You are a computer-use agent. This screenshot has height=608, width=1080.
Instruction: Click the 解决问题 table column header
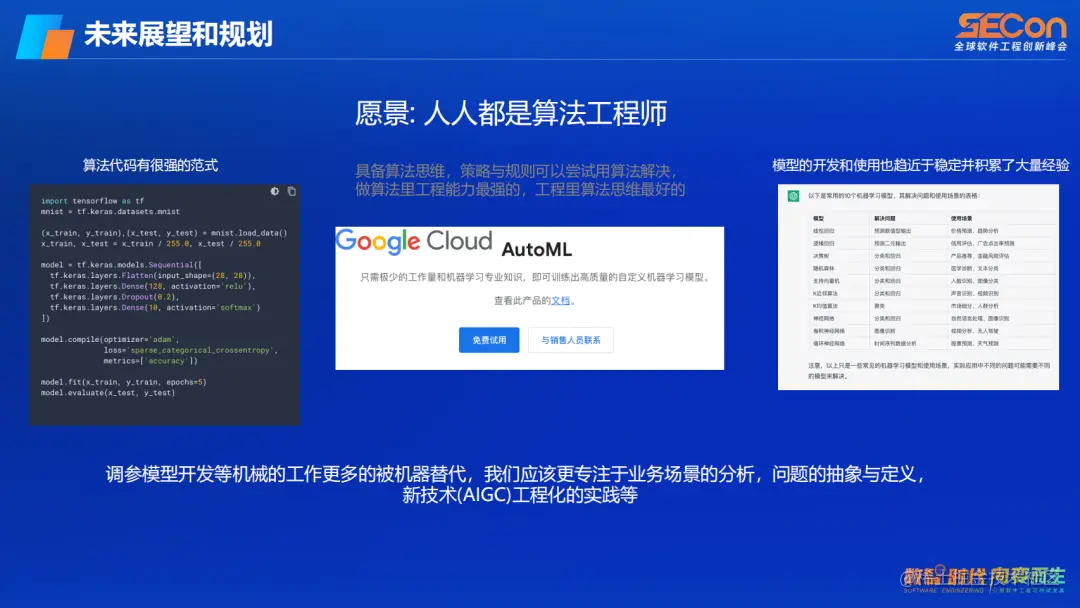pos(885,218)
